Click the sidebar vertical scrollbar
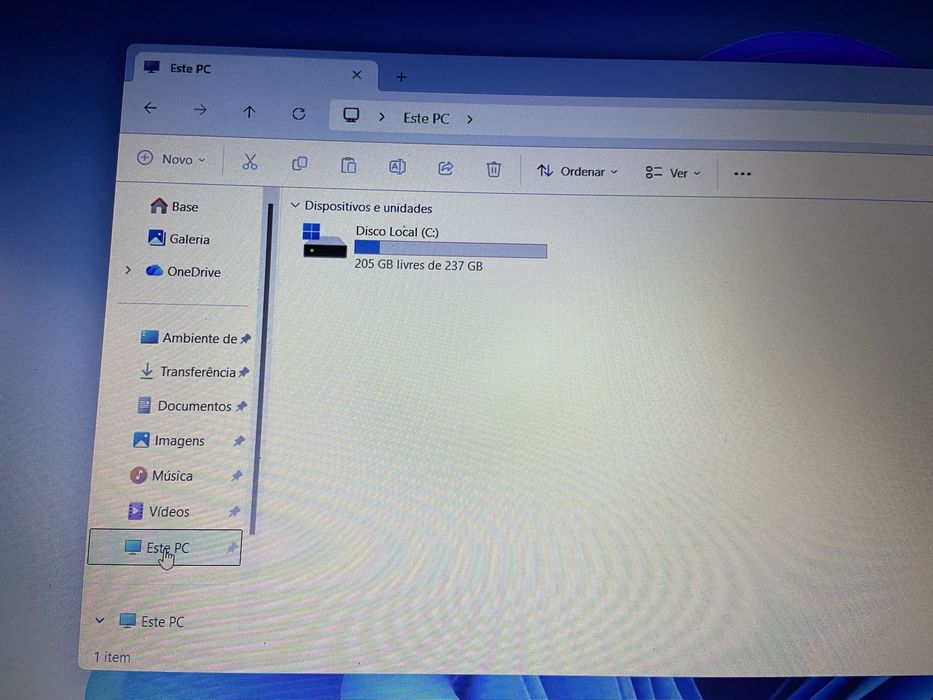Image resolution: width=933 pixels, height=700 pixels. click(261, 369)
